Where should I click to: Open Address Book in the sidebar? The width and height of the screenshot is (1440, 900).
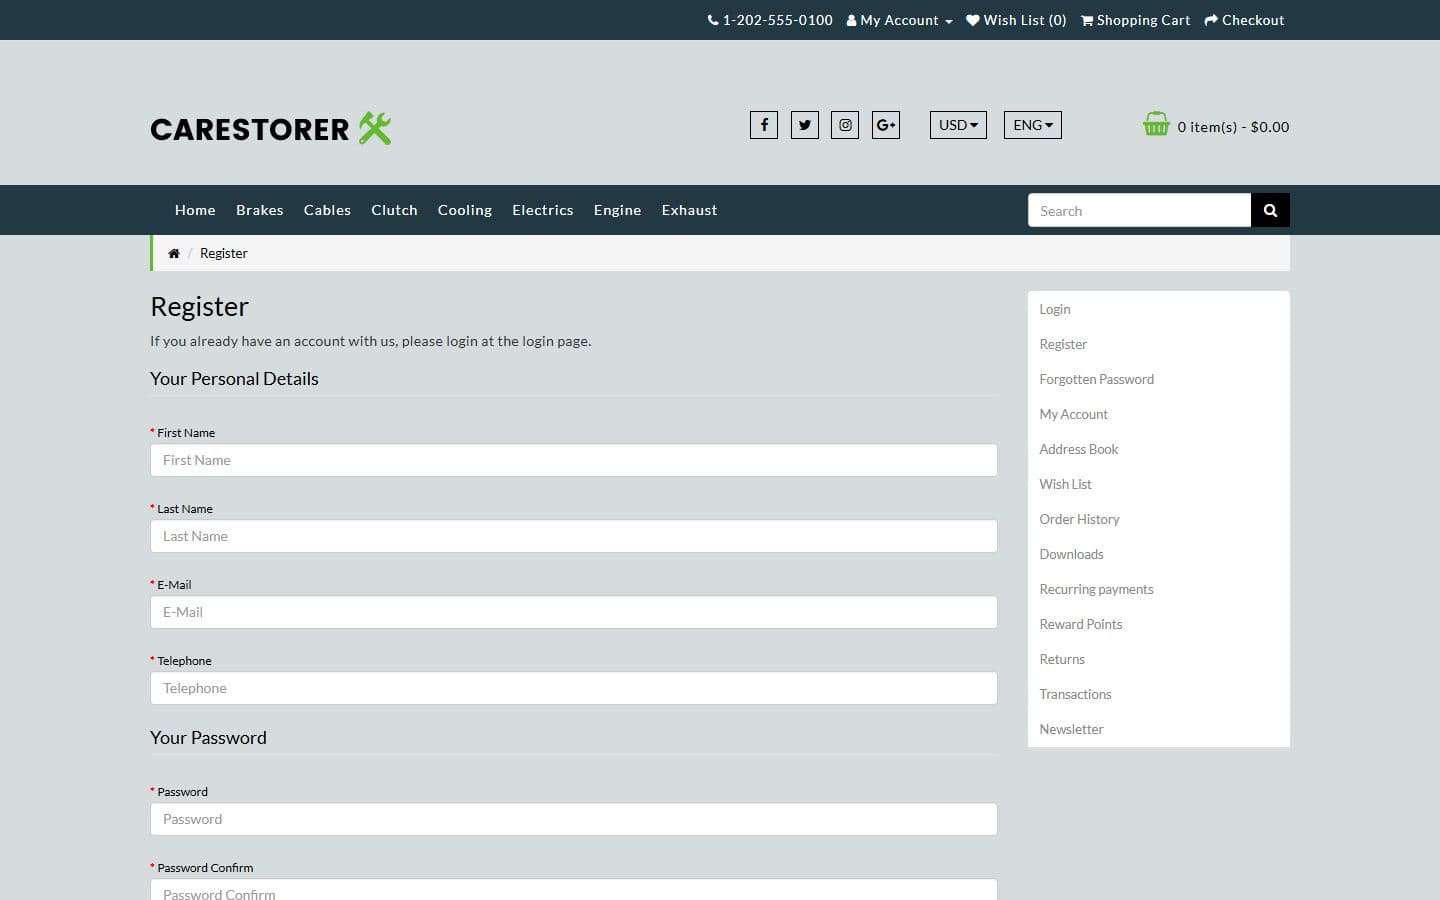(x=1078, y=449)
